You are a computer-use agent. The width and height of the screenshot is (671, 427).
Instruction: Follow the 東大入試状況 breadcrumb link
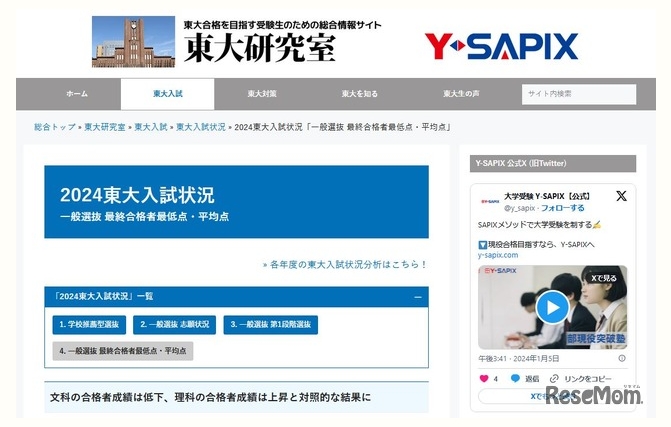click(201, 127)
